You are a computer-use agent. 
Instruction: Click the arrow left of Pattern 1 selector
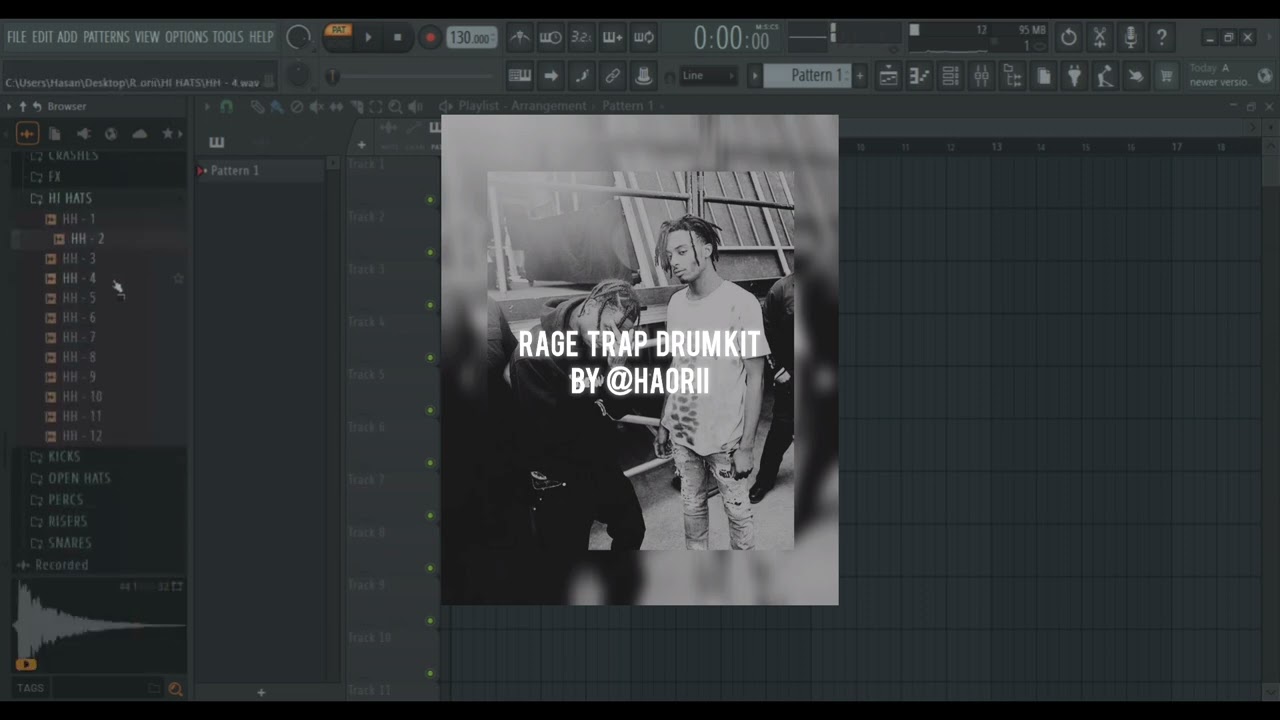pyautogui.click(x=755, y=76)
